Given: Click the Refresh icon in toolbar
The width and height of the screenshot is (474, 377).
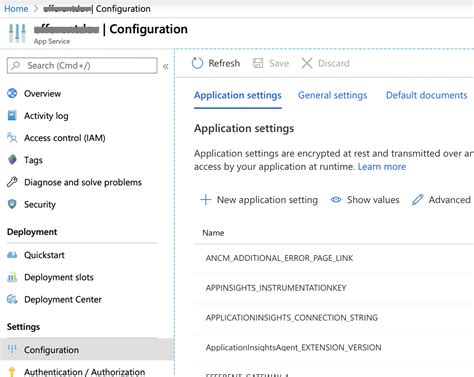Looking at the screenshot, I should [x=197, y=63].
